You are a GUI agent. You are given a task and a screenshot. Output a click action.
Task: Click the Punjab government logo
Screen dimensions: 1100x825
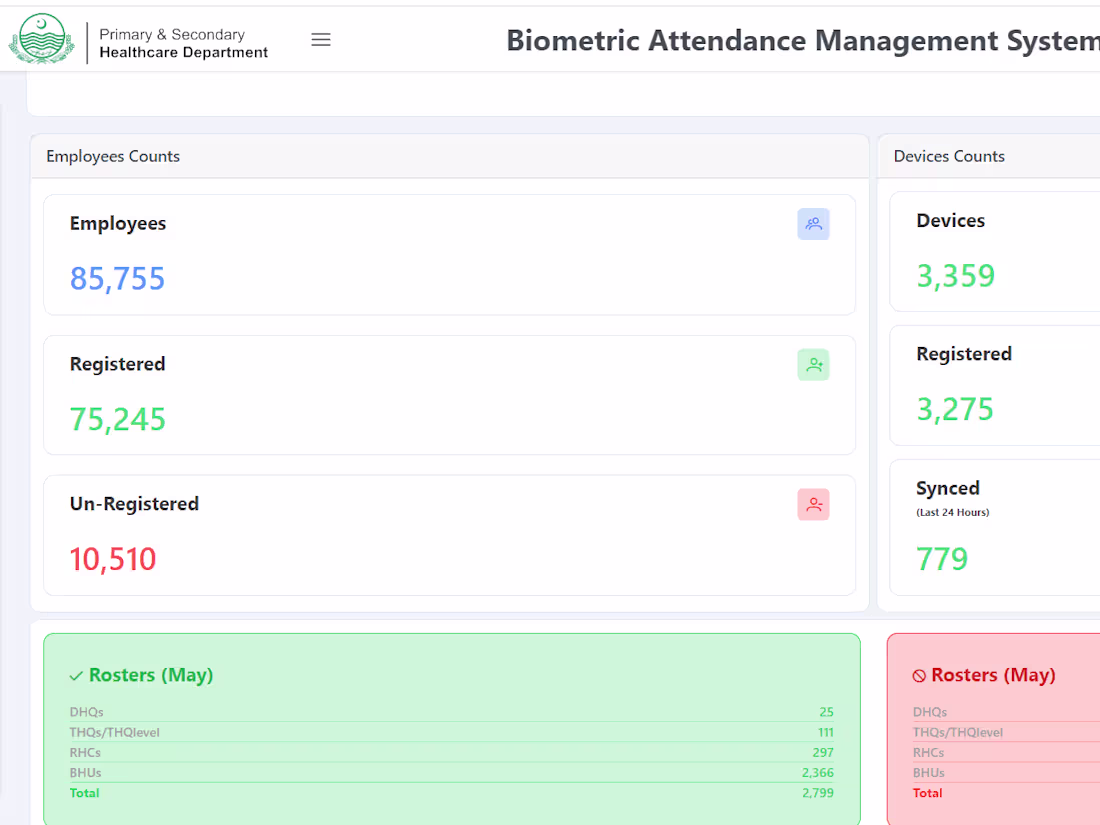point(41,39)
